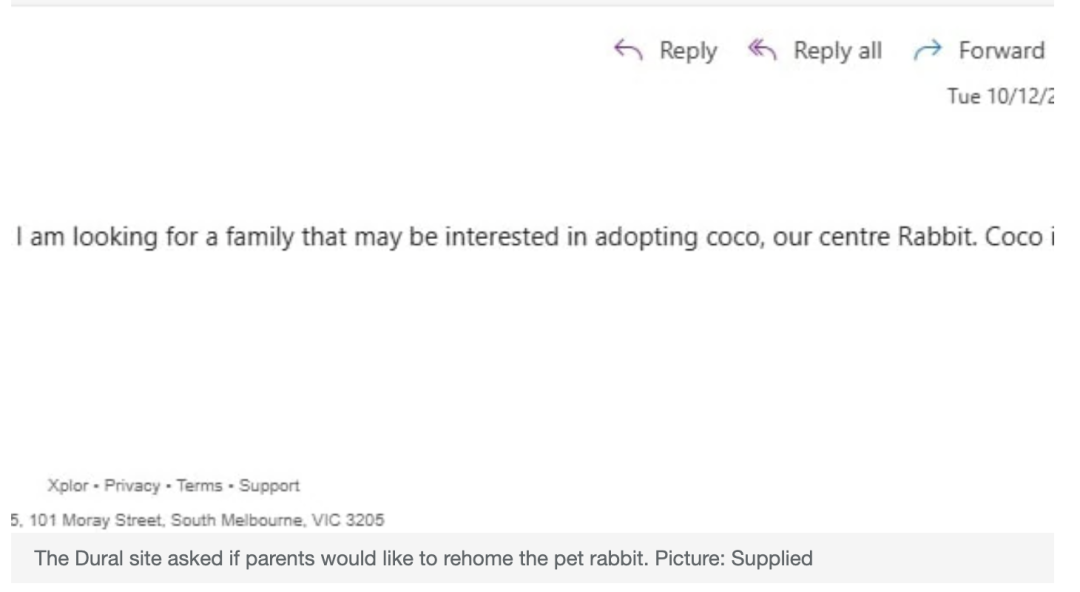Click the Reply all double-arrow icon
Viewport: 1080px width, 592px height.
(x=762, y=51)
